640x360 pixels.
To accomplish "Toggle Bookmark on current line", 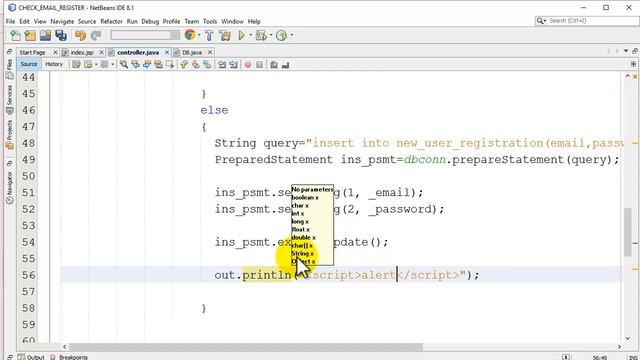I will [x=207, y=64].
